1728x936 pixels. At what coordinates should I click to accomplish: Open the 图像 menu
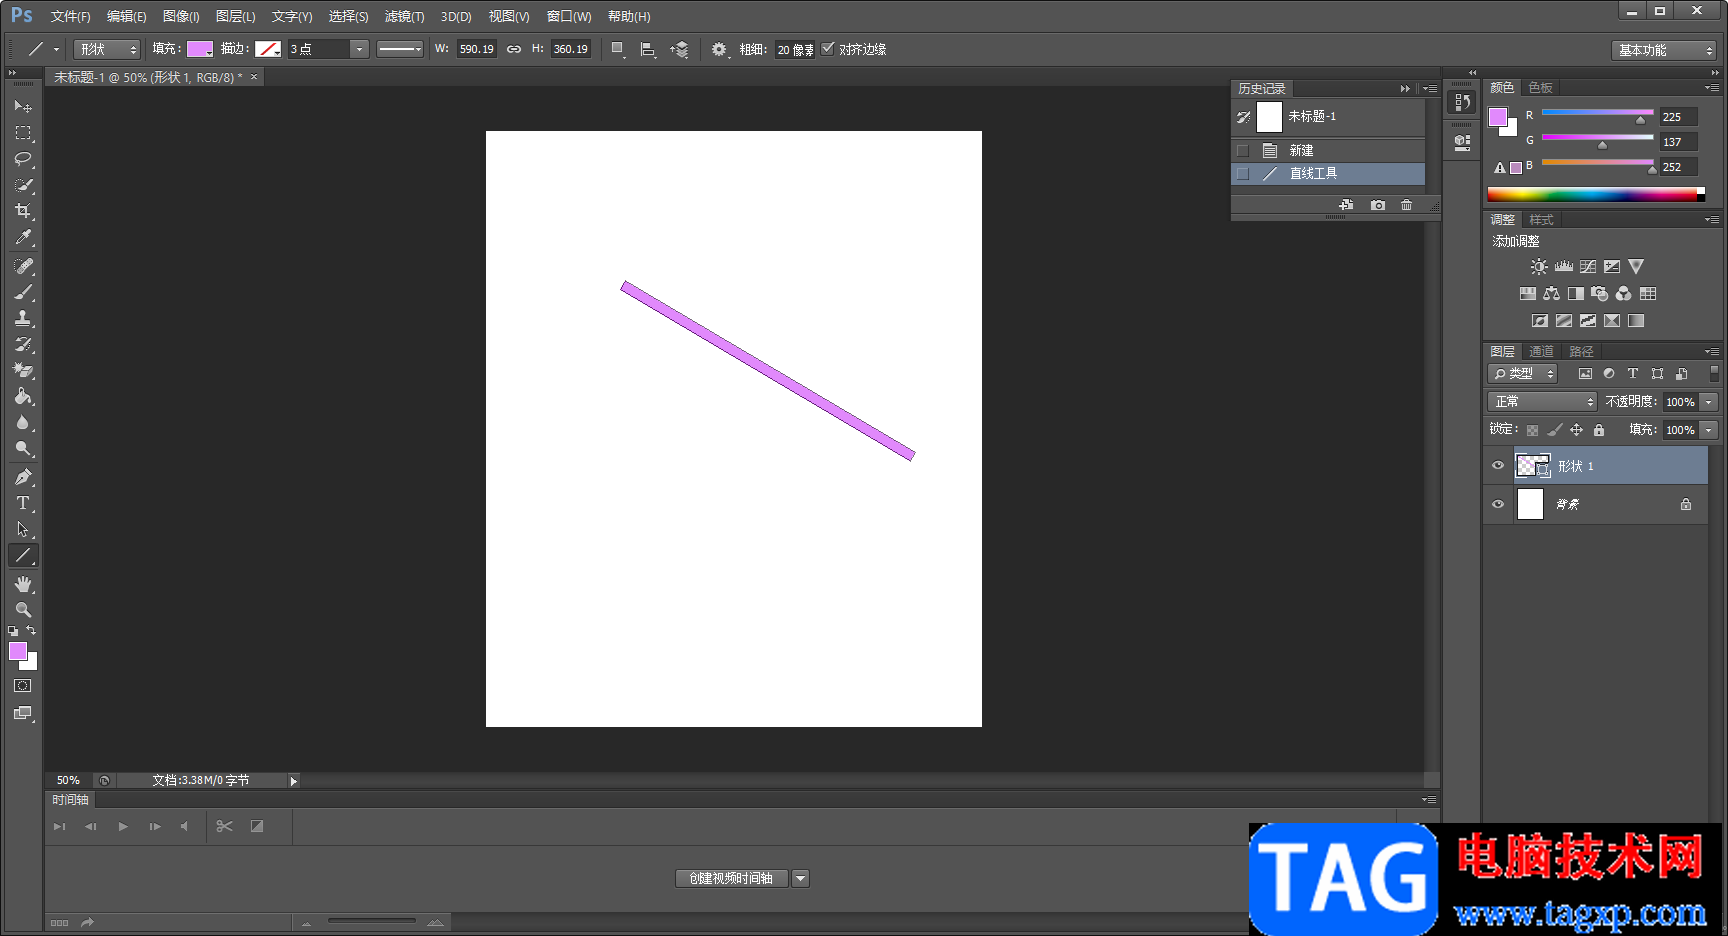(x=180, y=16)
